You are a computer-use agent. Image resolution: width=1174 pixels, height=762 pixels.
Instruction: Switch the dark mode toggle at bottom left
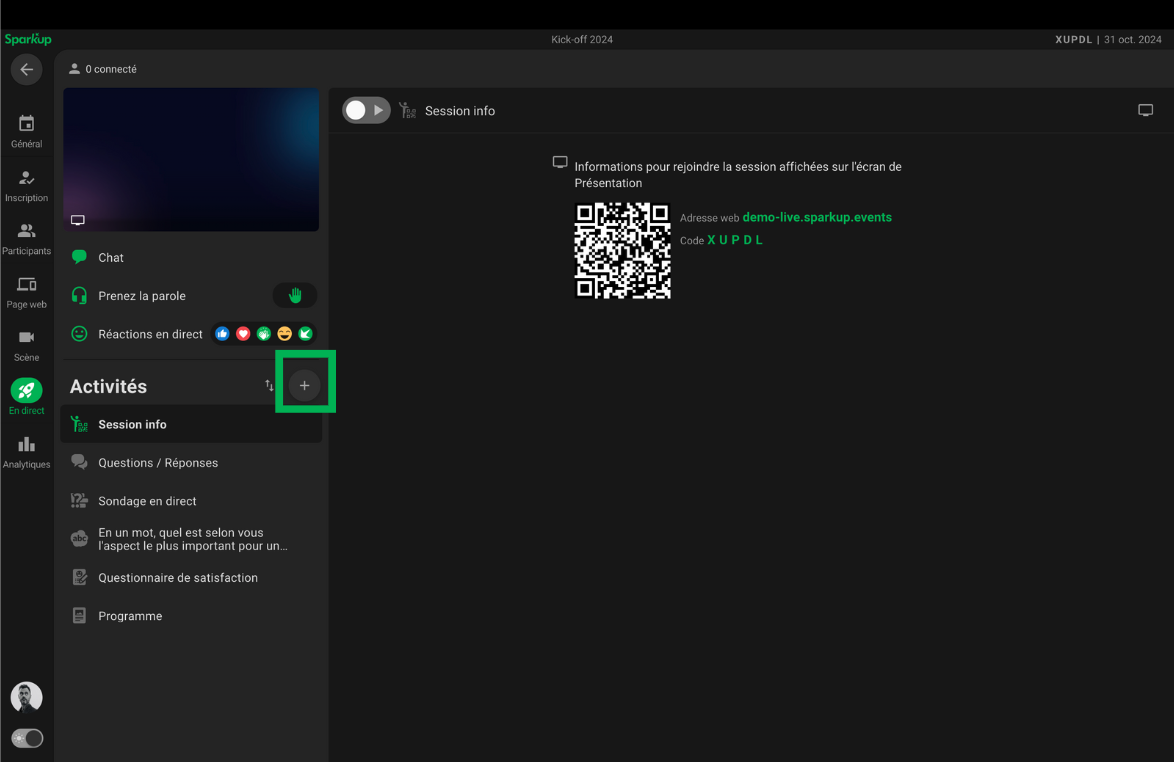pyautogui.click(x=27, y=738)
